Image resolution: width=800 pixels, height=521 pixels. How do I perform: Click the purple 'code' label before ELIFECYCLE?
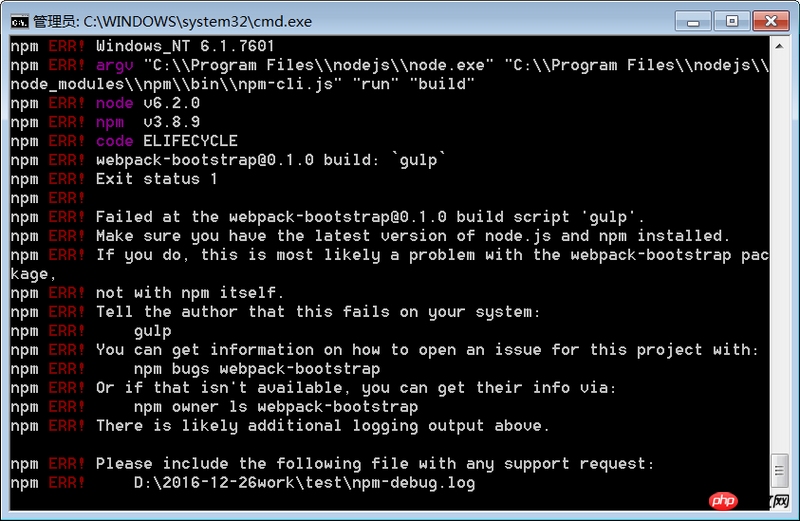115,141
